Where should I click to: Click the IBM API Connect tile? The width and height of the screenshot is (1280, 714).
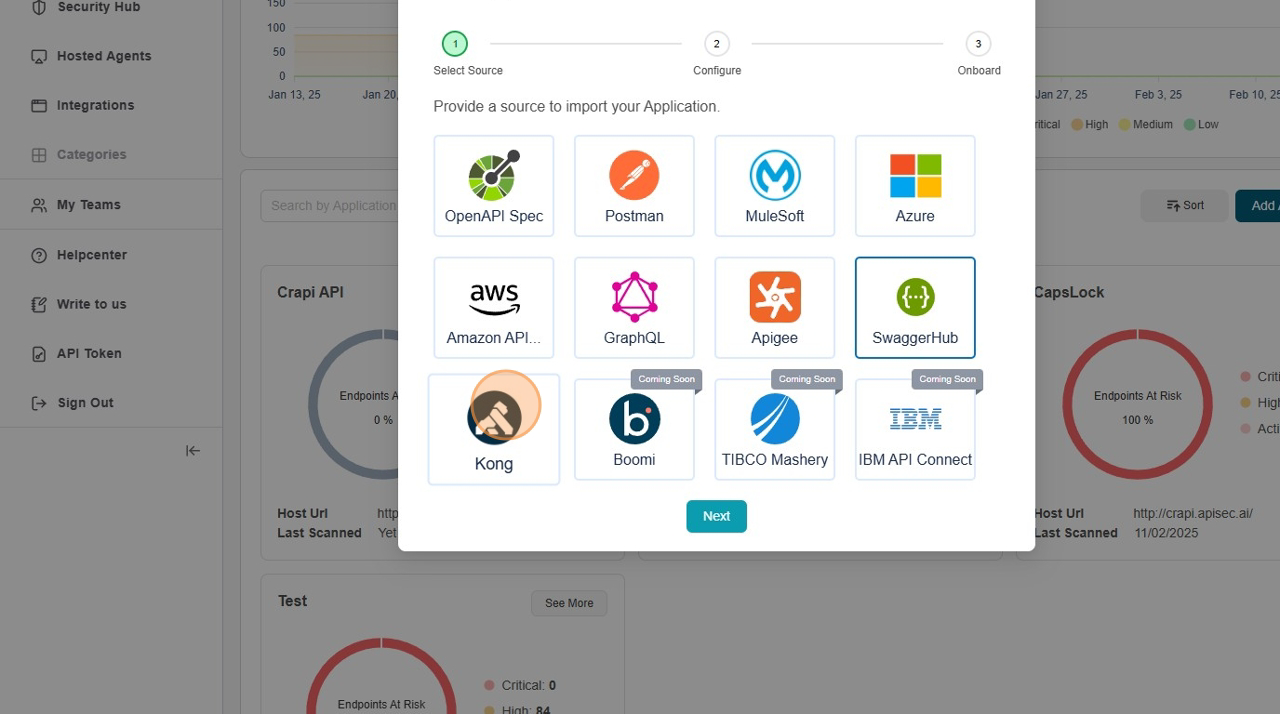(915, 430)
